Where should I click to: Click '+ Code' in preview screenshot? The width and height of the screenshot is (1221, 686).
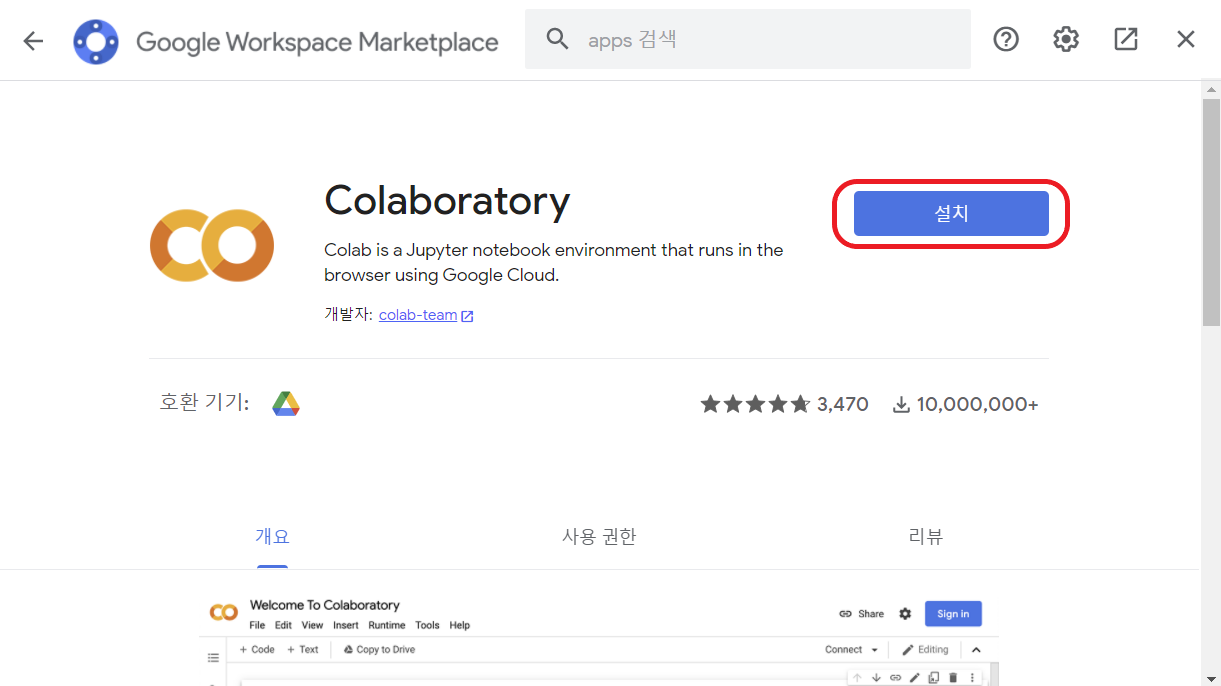click(257, 650)
